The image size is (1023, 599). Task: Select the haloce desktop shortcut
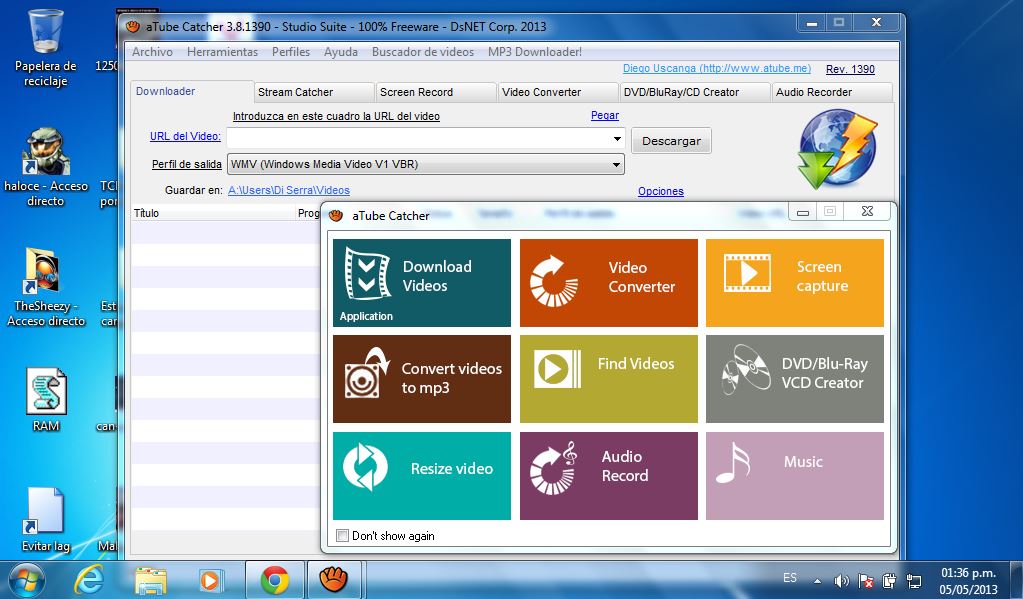point(46,168)
